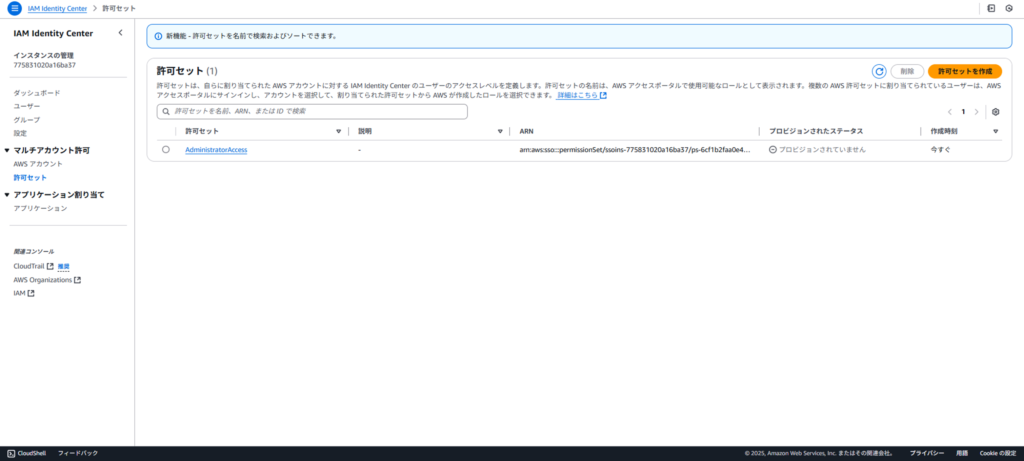Image resolution: width=1024 pixels, height=461 pixels.
Task: Sort by 許可セット column arrow
Action: (338, 131)
